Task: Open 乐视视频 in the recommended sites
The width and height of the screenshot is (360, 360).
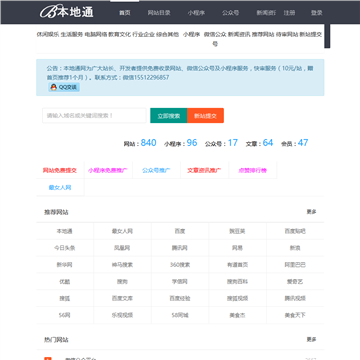Action: pos(122,315)
